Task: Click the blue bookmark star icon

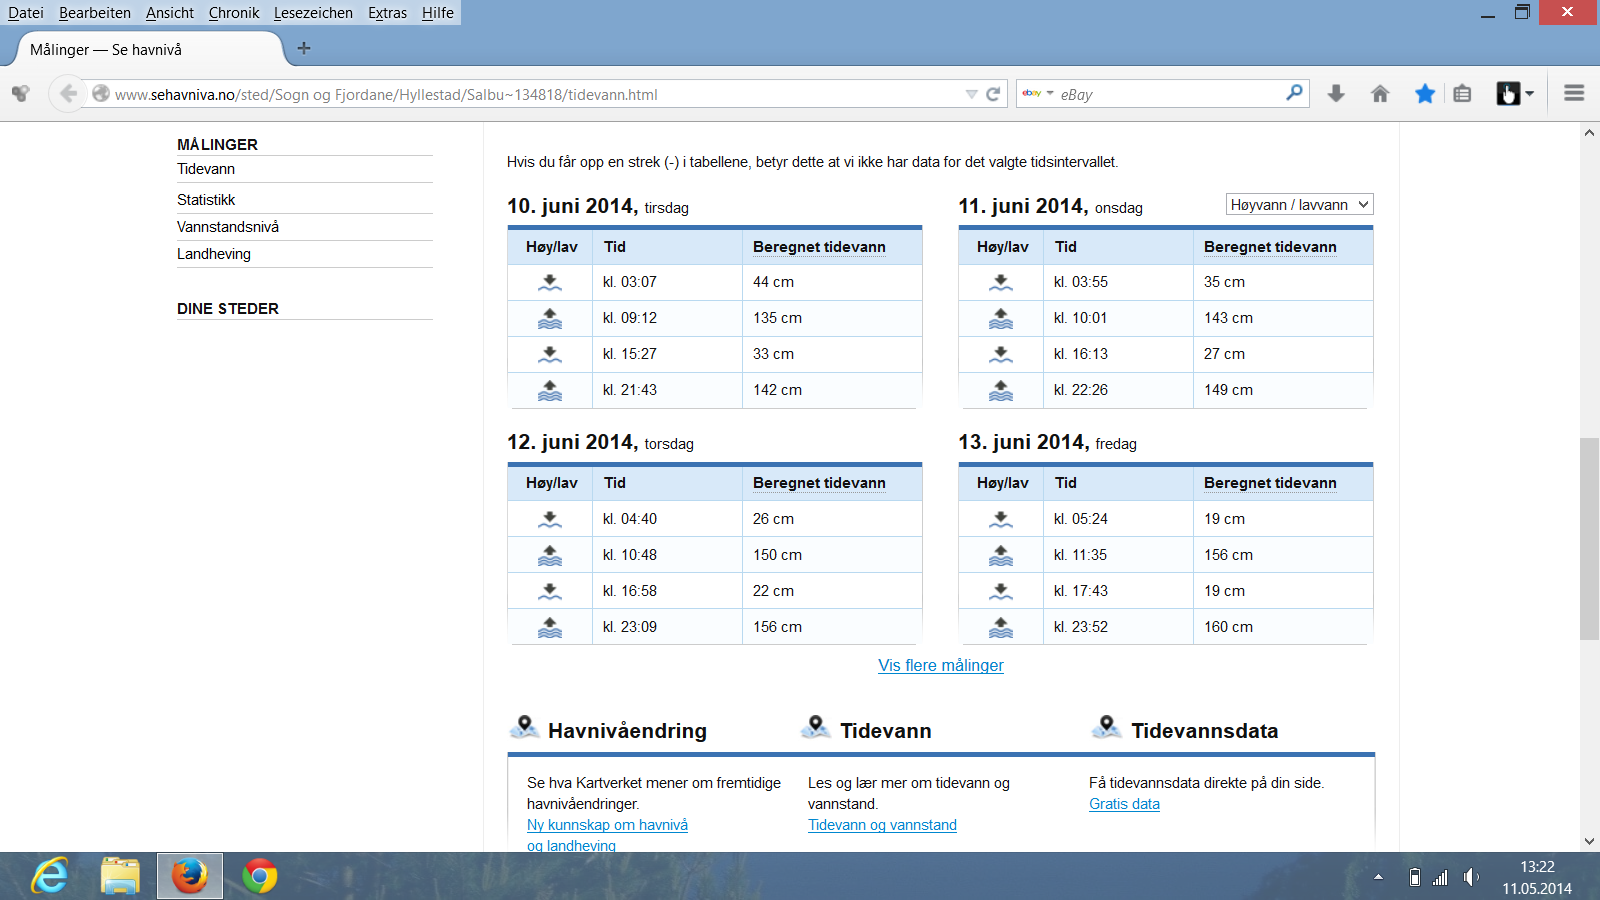Action: pyautogui.click(x=1425, y=94)
